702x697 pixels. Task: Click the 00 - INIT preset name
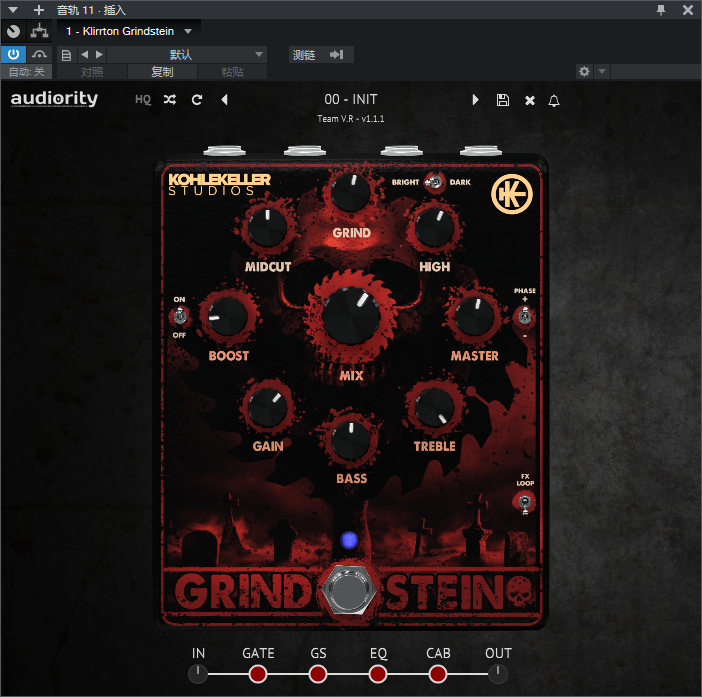click(351, 99)
